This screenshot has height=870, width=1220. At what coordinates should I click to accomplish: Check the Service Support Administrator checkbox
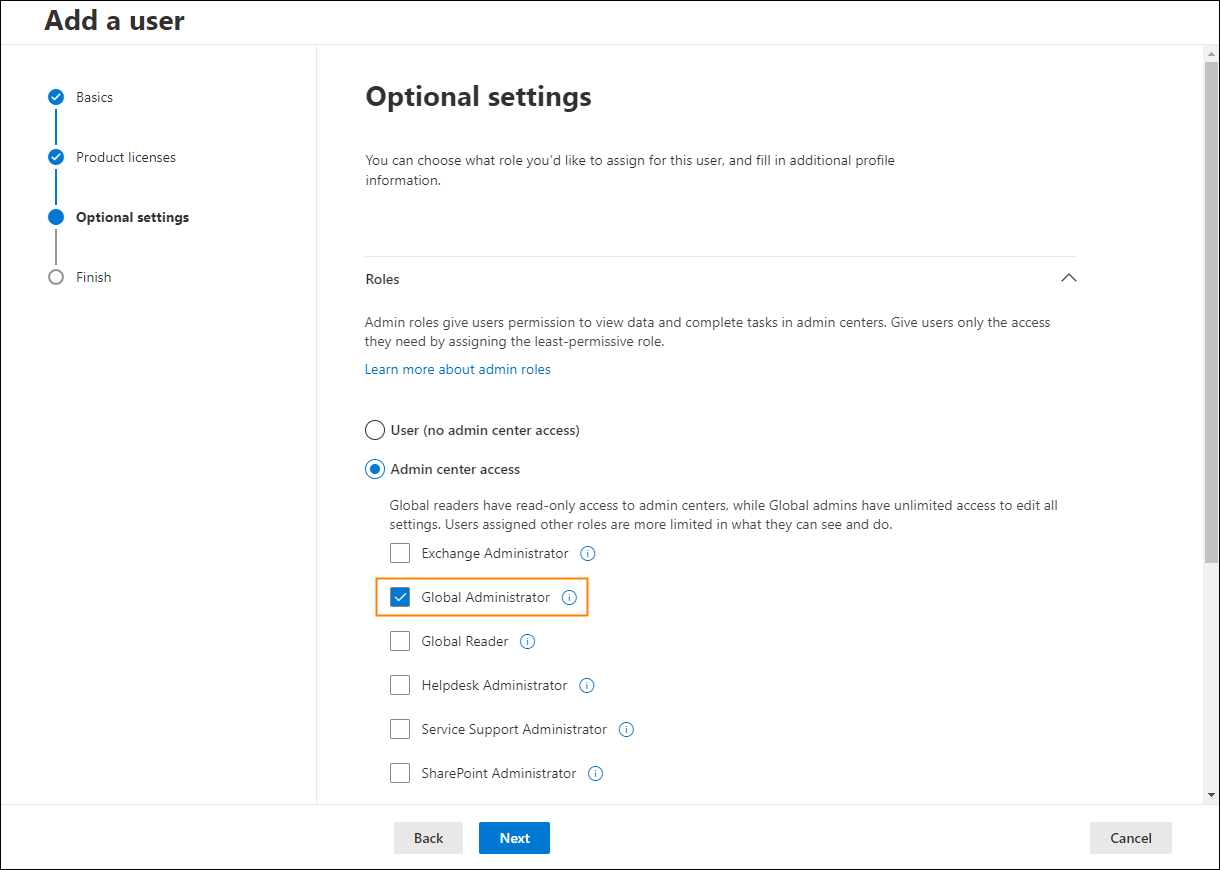(400, 729)
